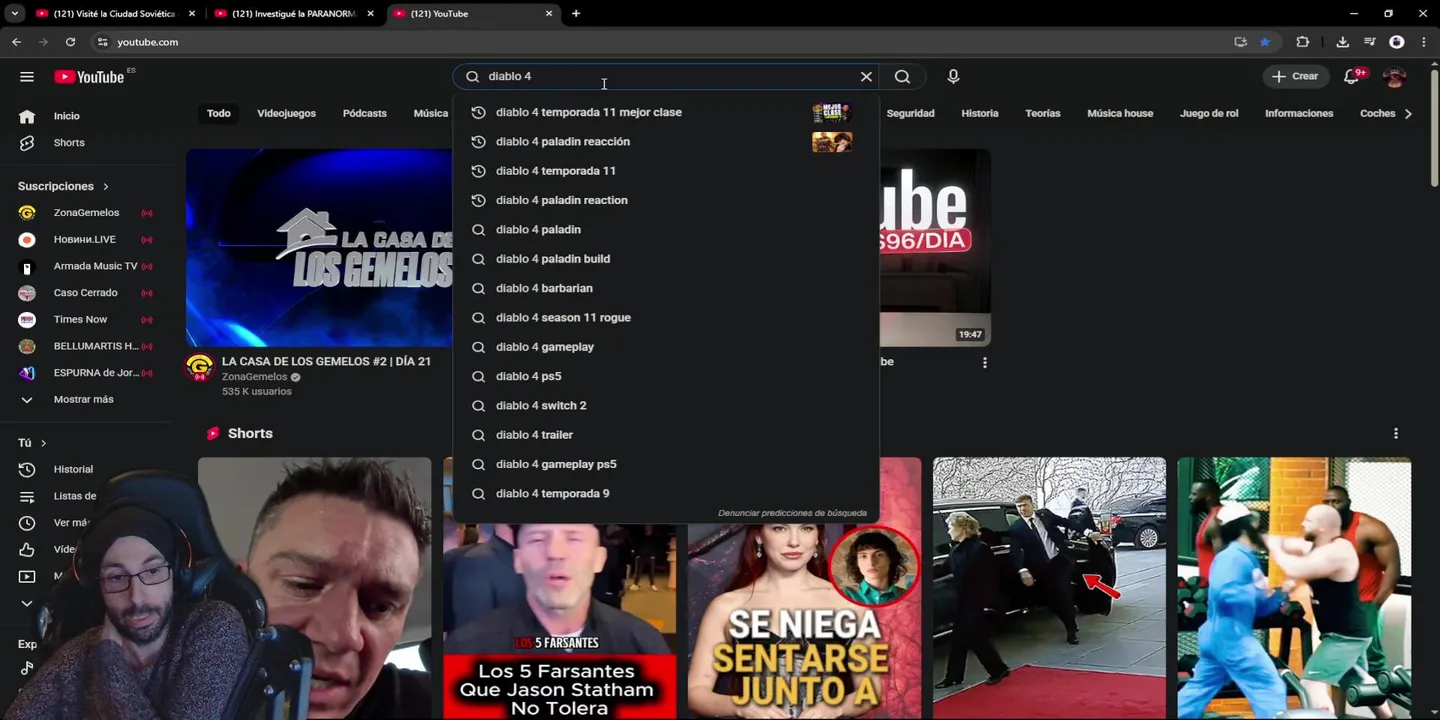This screenshot has width=1440, height=720.
Task: Open La Casa de los Gemelos thumbnail
Action: [319, 248]
